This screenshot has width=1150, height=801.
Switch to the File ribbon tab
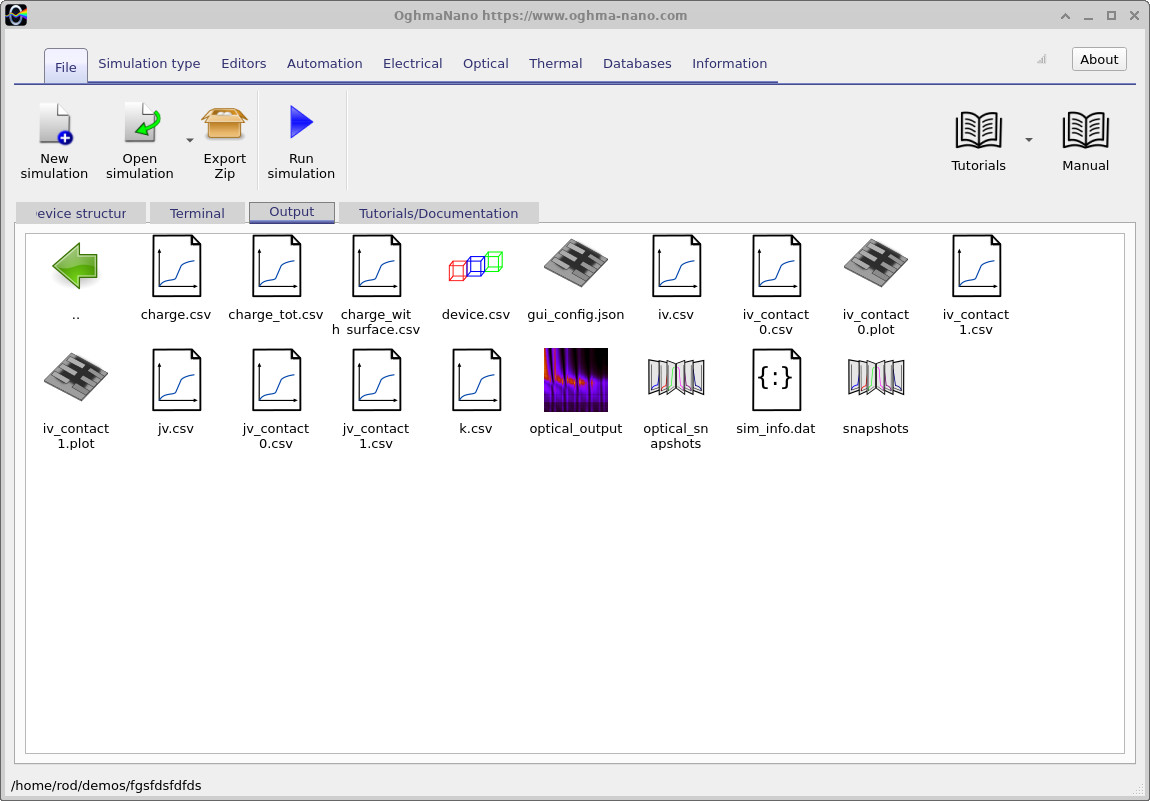pyautogui.click(x=65, y=67)
